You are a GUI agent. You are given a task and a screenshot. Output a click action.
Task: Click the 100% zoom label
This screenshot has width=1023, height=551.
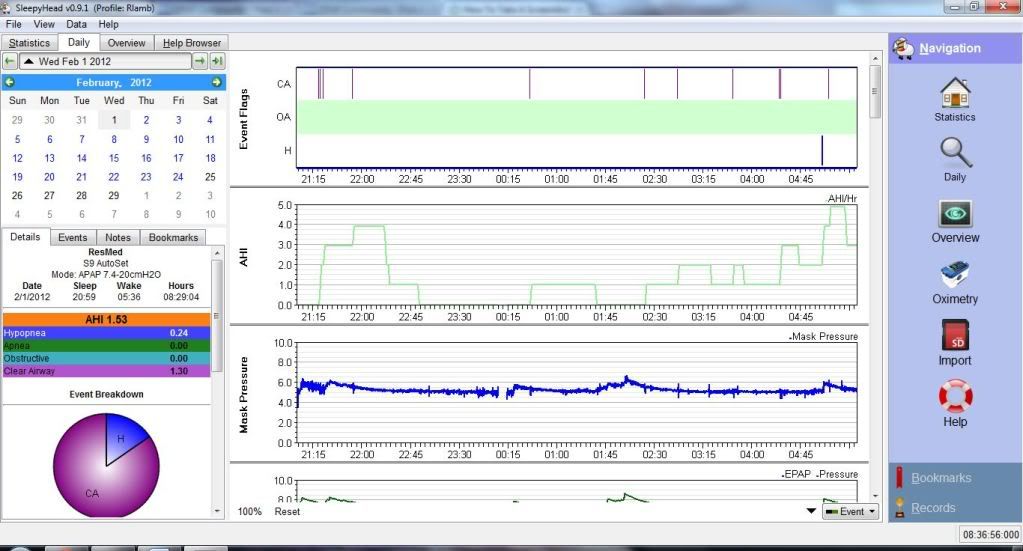[x=249, y=512]
